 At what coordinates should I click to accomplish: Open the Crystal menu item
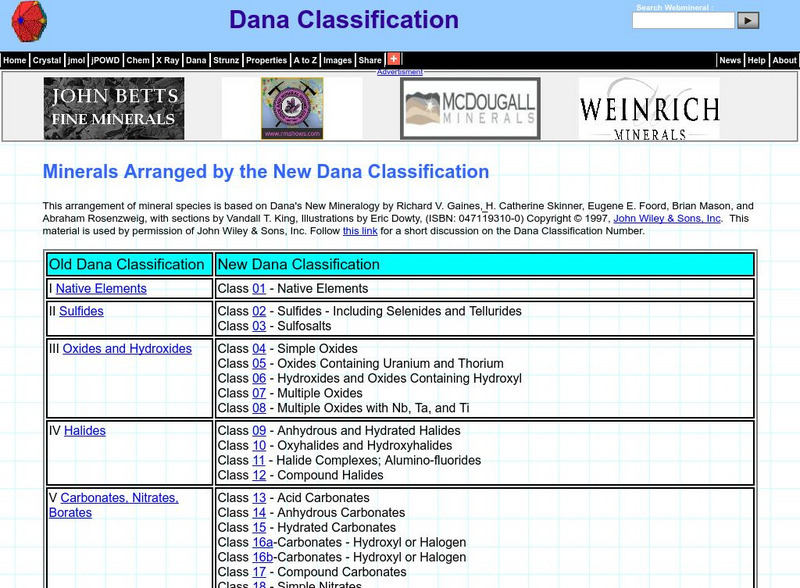coord(47,60)
